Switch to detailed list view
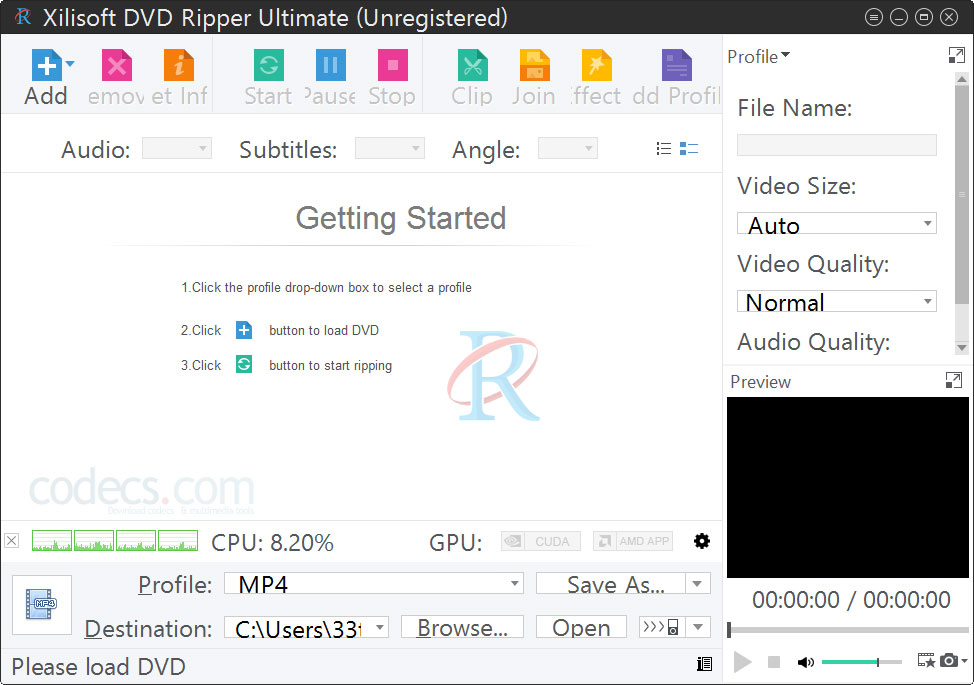 tap(689, 148)
